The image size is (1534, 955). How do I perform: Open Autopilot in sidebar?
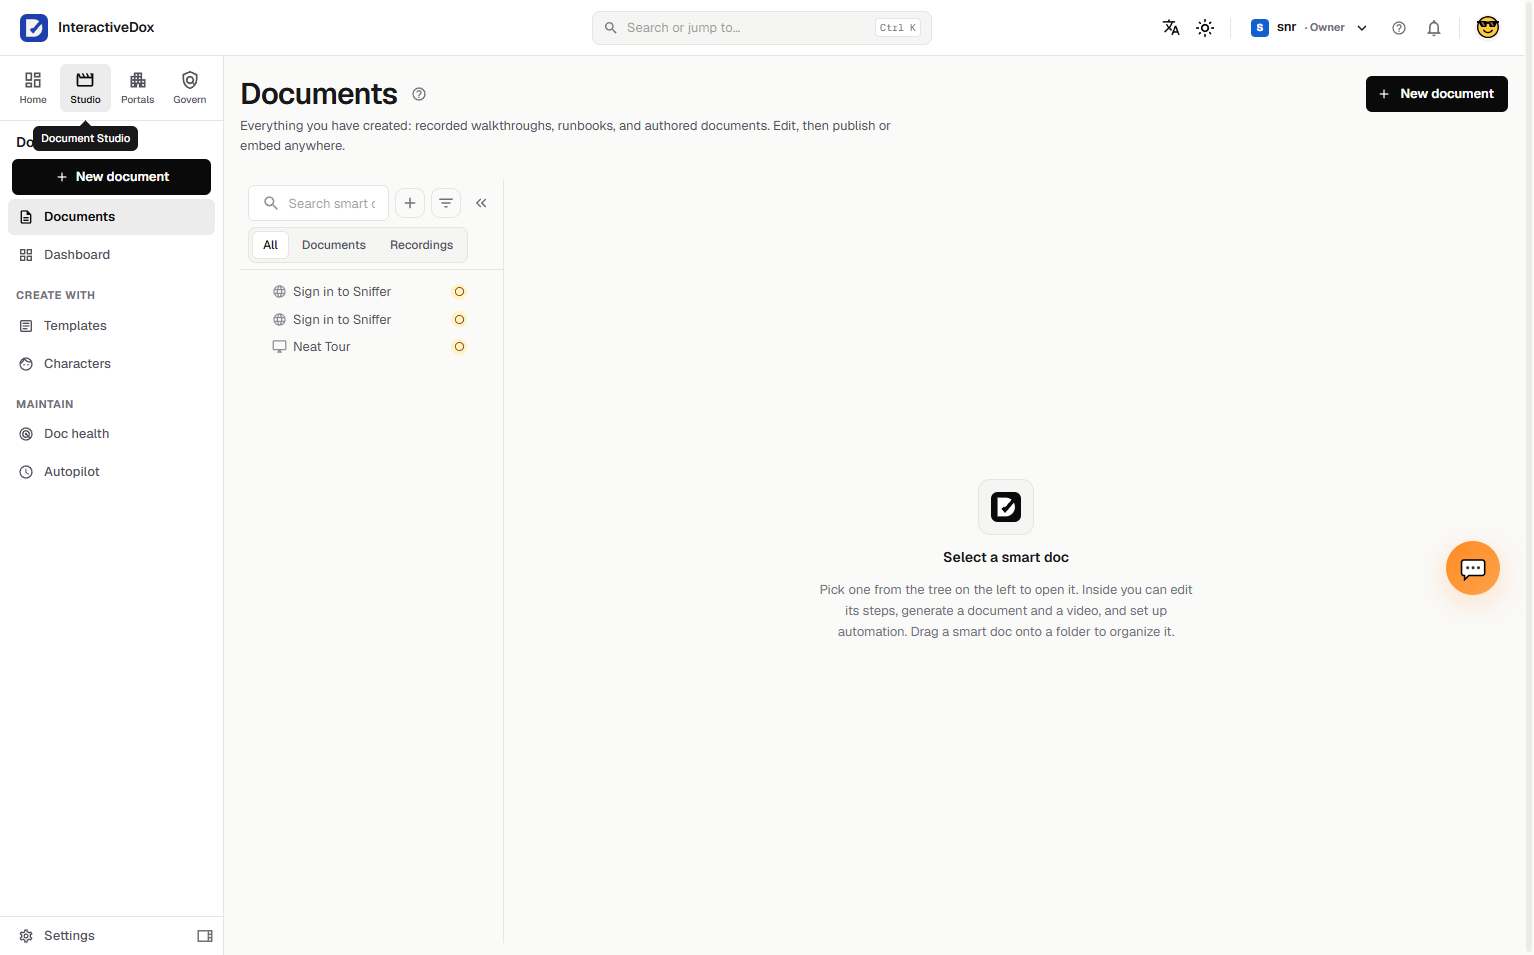111,472
